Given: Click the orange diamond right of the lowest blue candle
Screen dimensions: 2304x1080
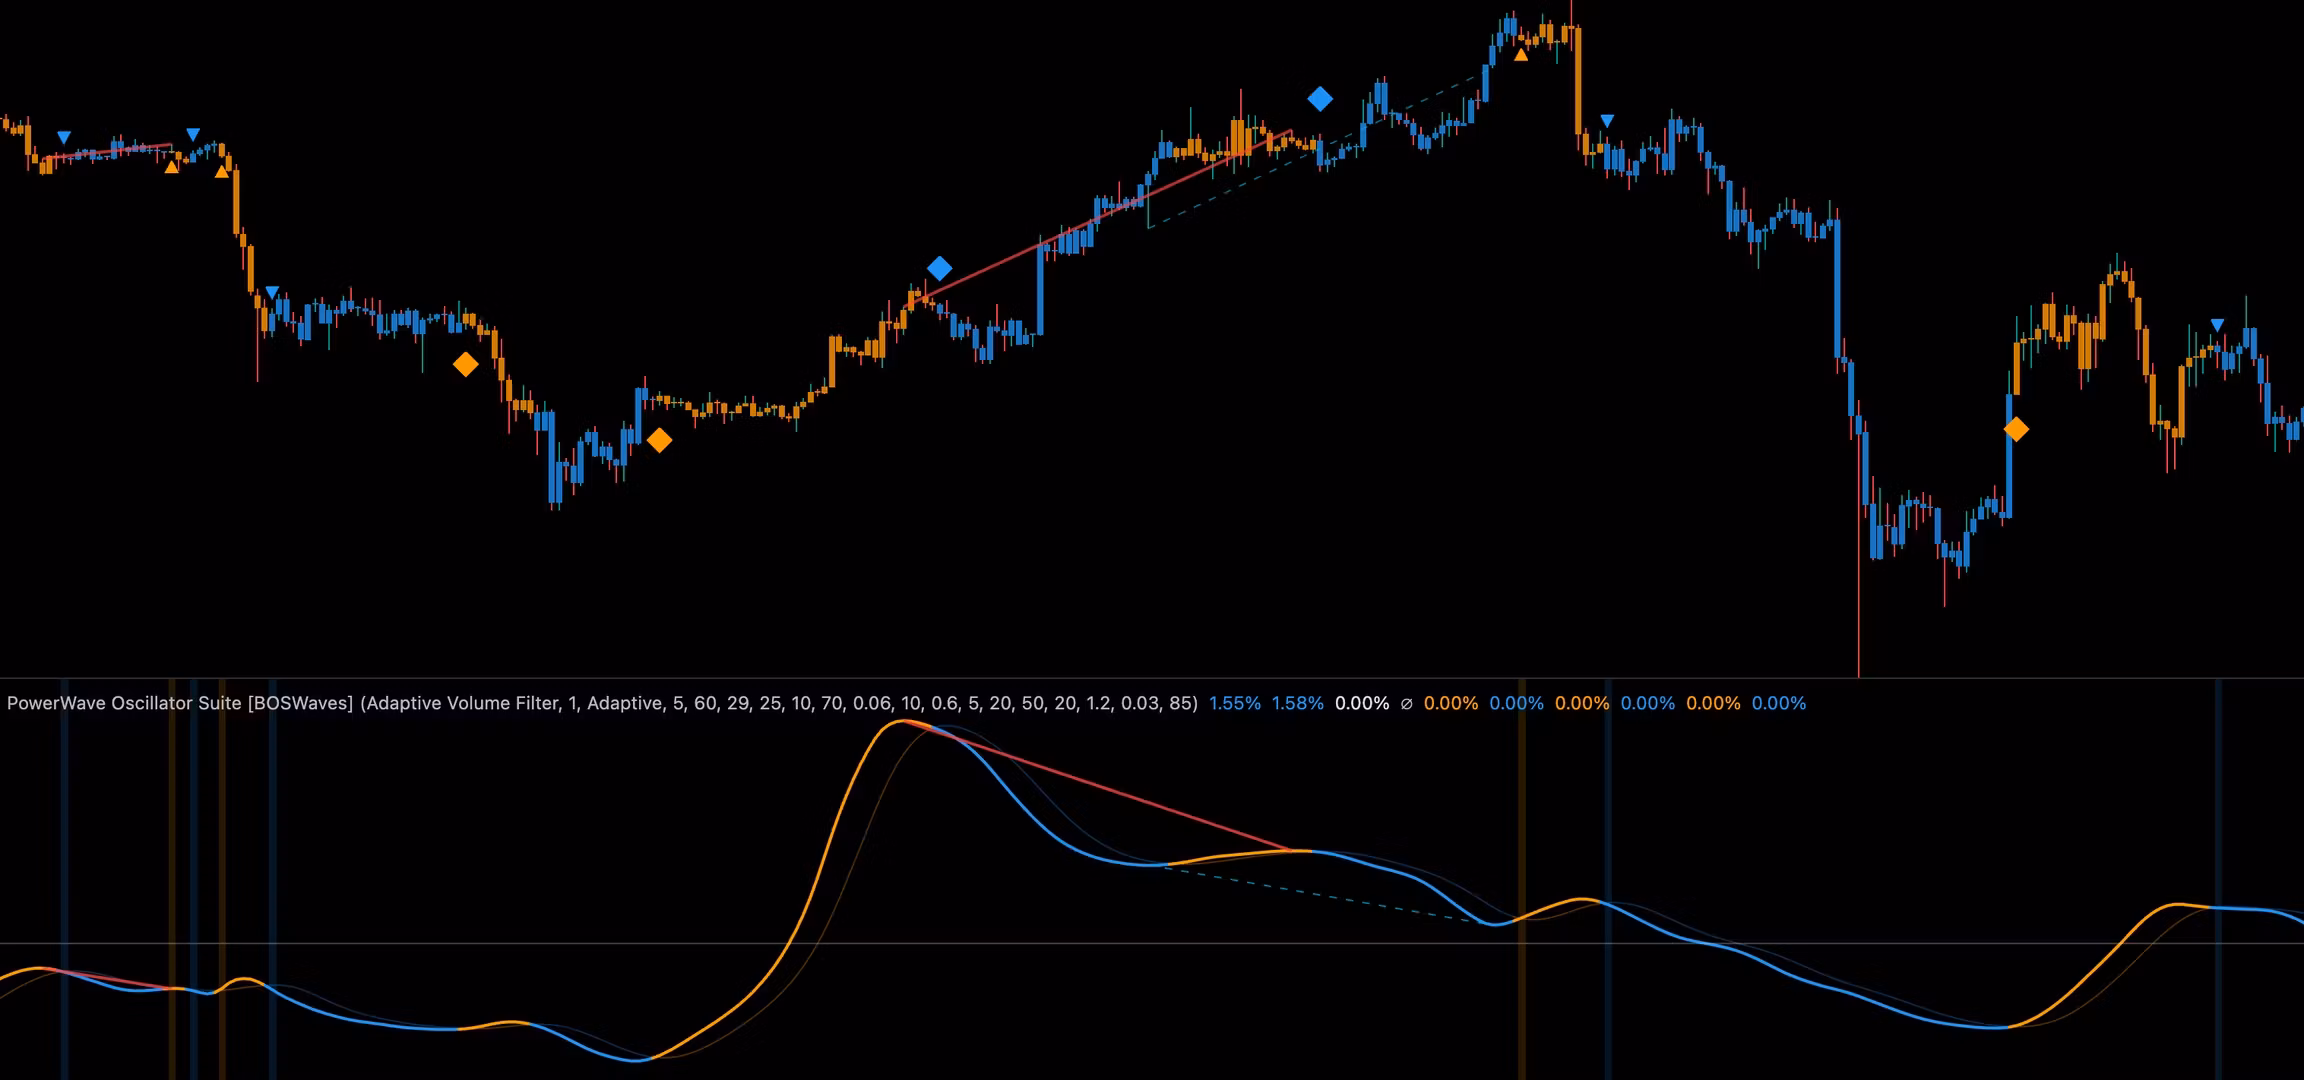Looking at the screenshot, I should tap(659, 440).
